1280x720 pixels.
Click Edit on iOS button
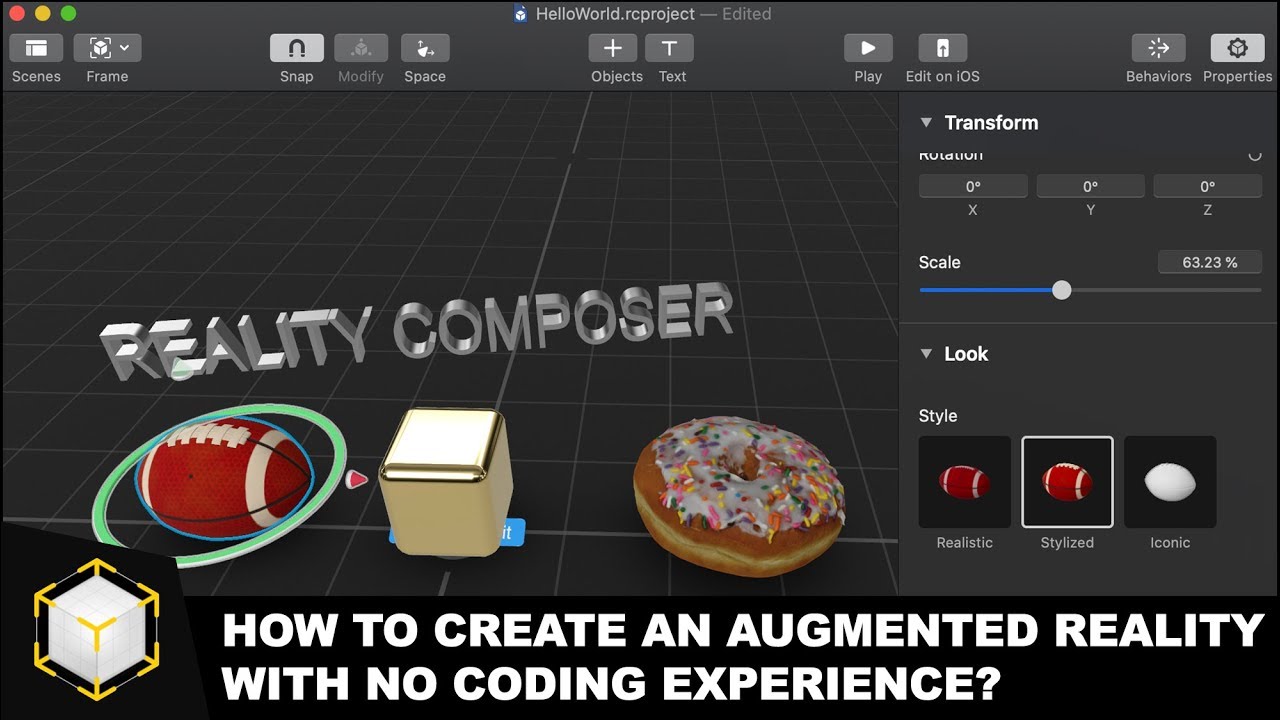[x=943, y=48]
